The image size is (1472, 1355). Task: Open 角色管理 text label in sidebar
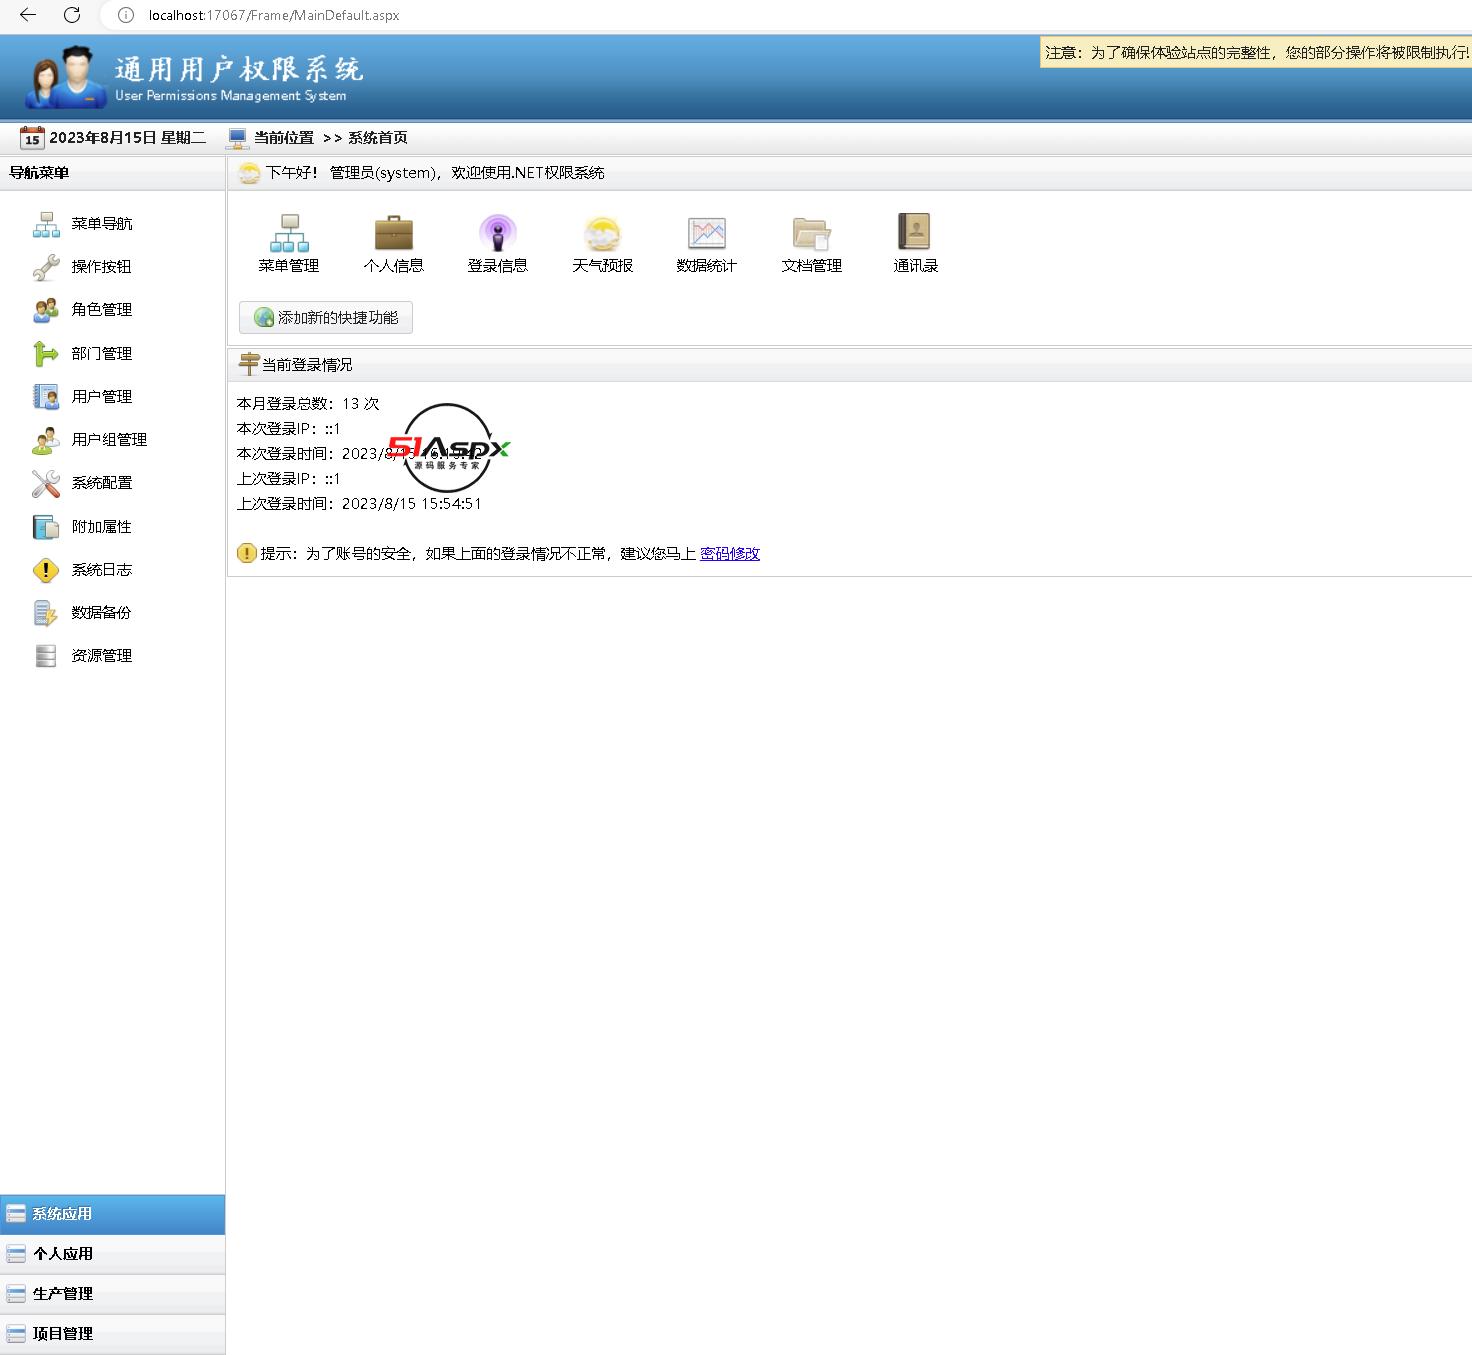(x=102, y=310)
